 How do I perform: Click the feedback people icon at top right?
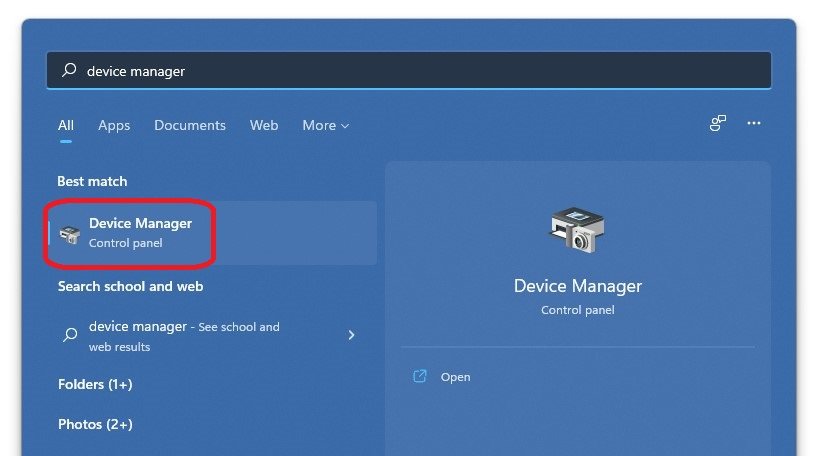(x=718, y=123)
